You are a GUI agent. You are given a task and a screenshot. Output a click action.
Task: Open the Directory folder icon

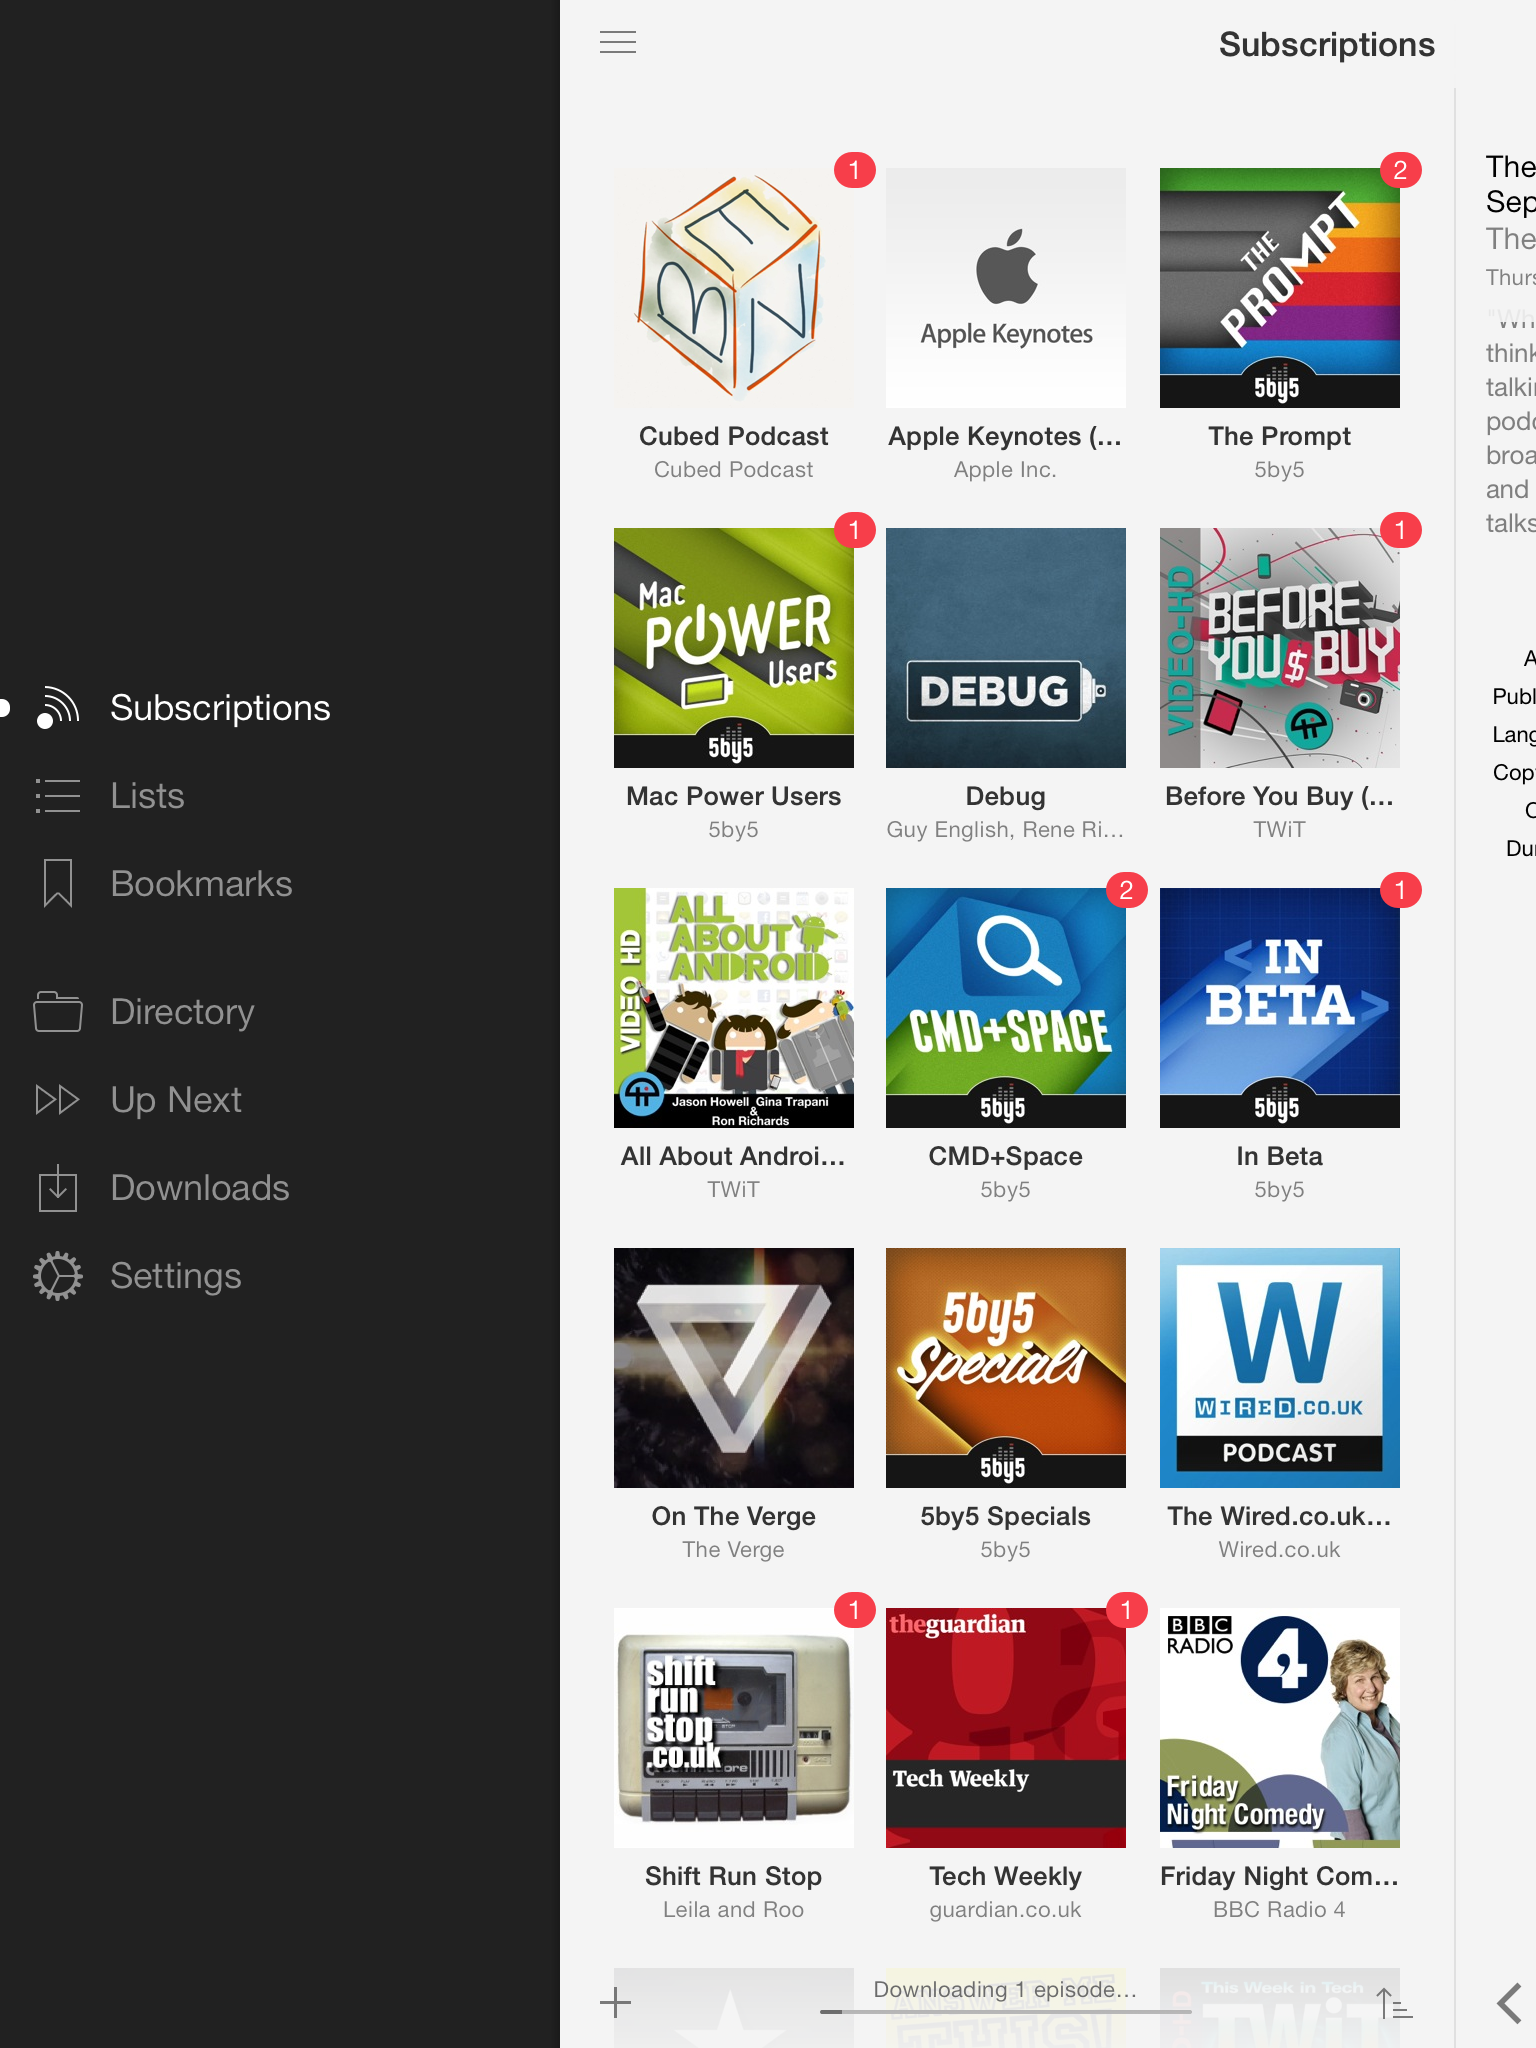tap(58, 1012)
